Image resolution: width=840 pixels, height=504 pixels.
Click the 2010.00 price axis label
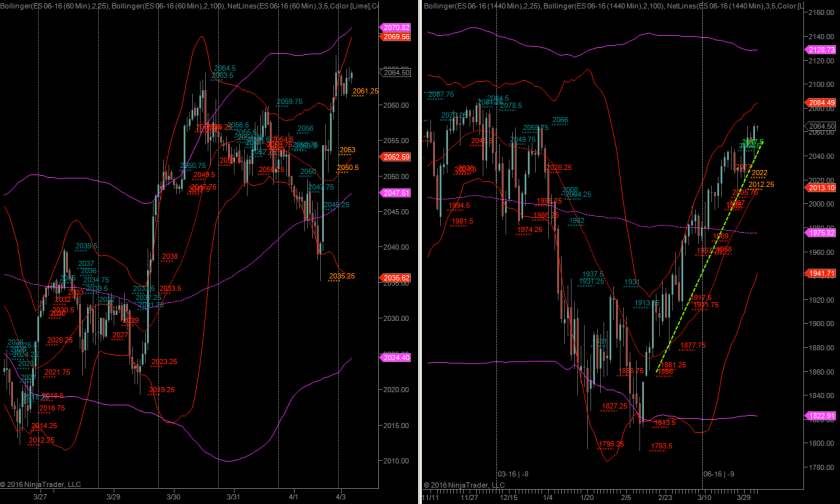pos(396,461)
